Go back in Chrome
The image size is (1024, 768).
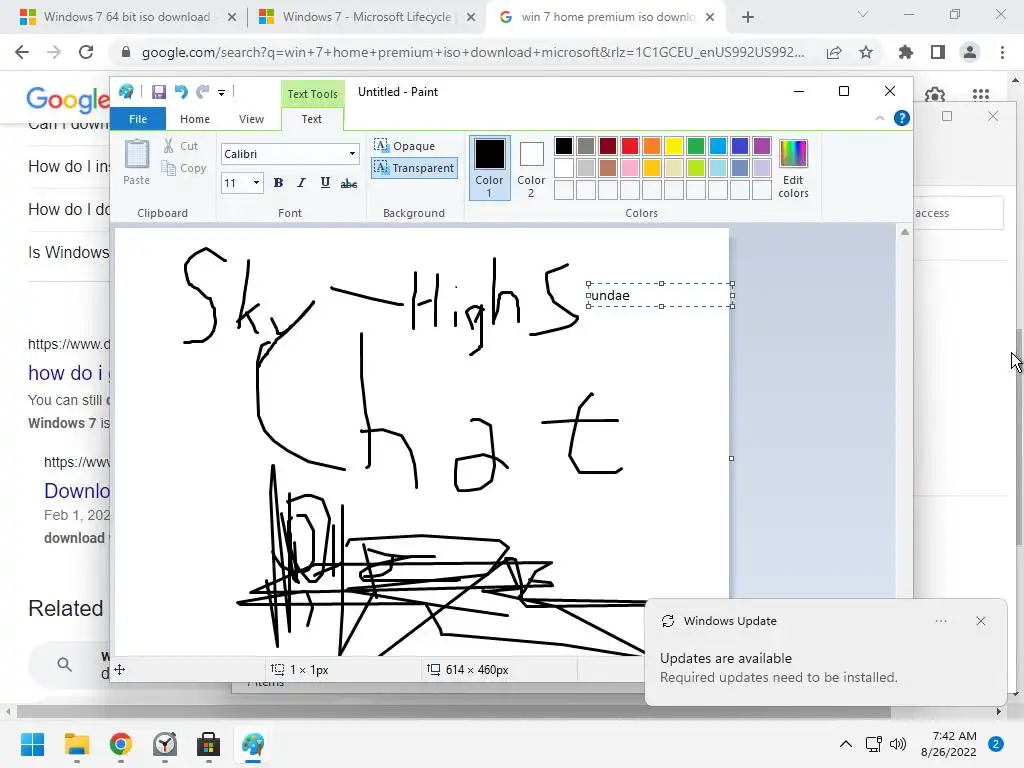pyautogui.click(x=22, y=52)
